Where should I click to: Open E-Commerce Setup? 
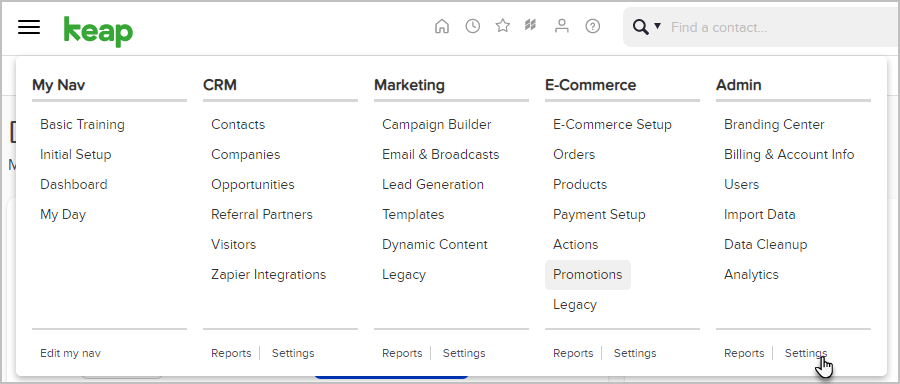coord(612,125)
